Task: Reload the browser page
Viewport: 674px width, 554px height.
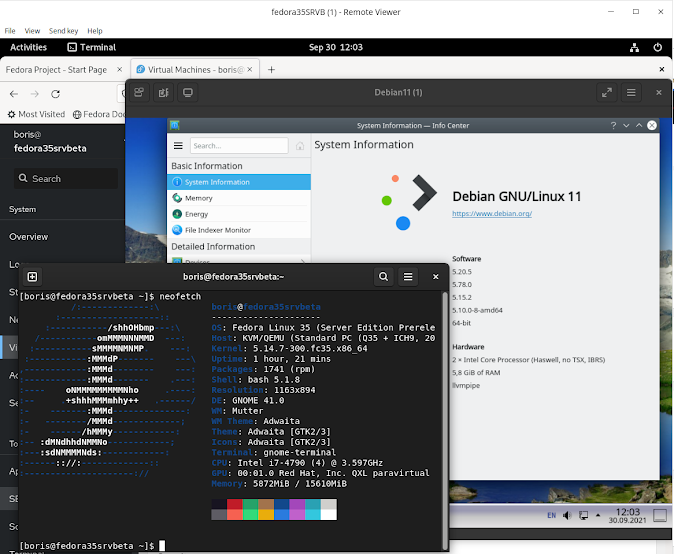Action: click(x=55, y=94)
